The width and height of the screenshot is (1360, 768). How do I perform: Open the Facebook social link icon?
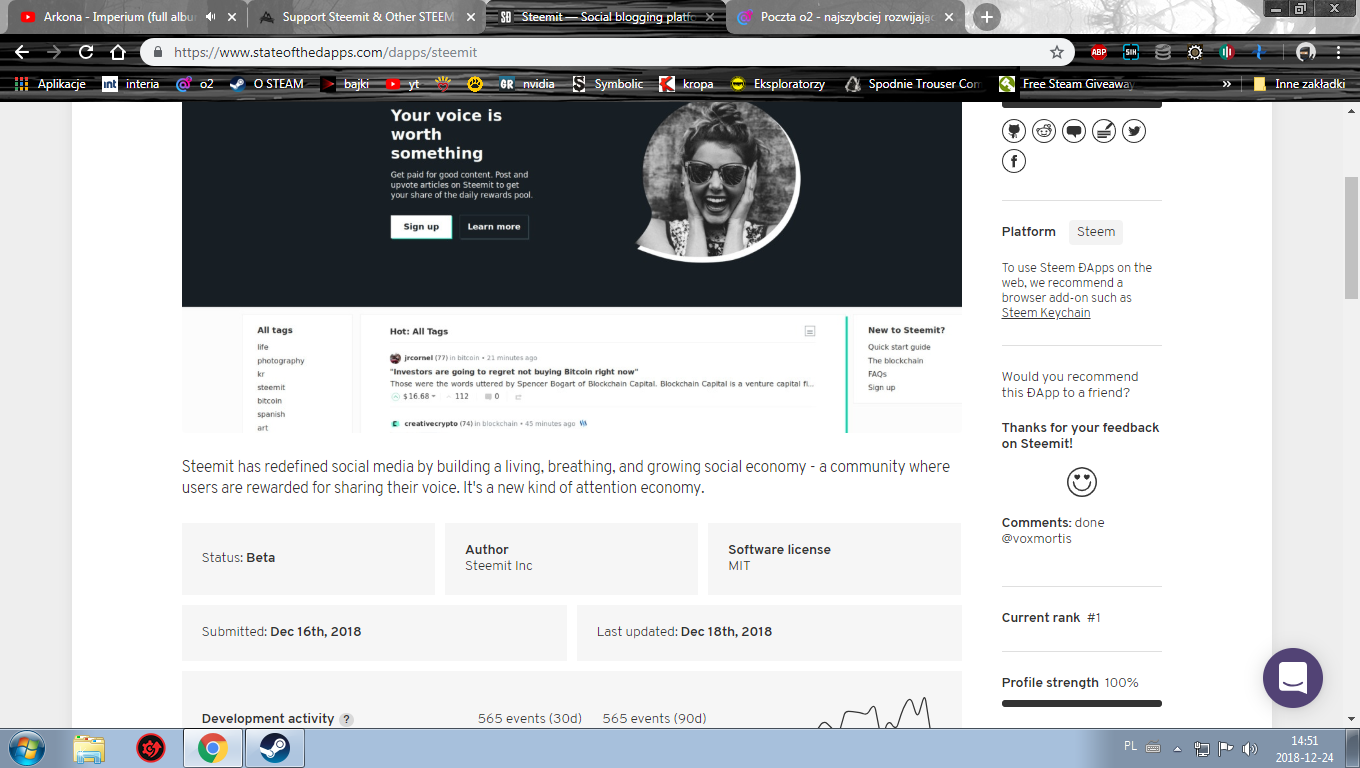click(1014, 161)
